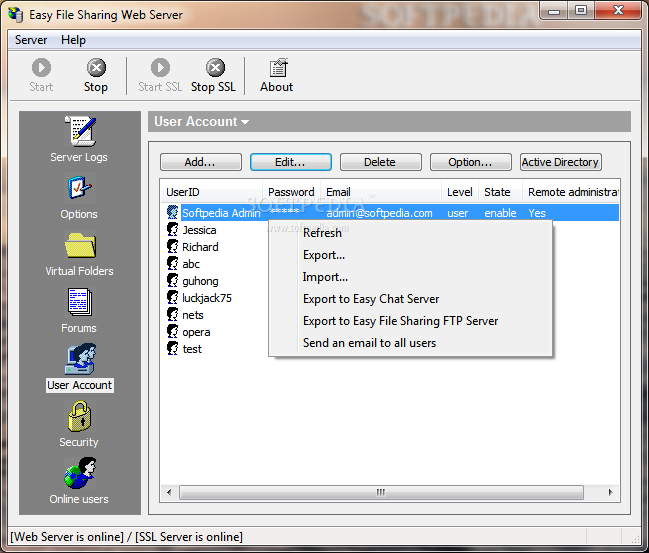Click the user icon beside guhong
This screenshot has width=649, height=553.
[173, 280]
